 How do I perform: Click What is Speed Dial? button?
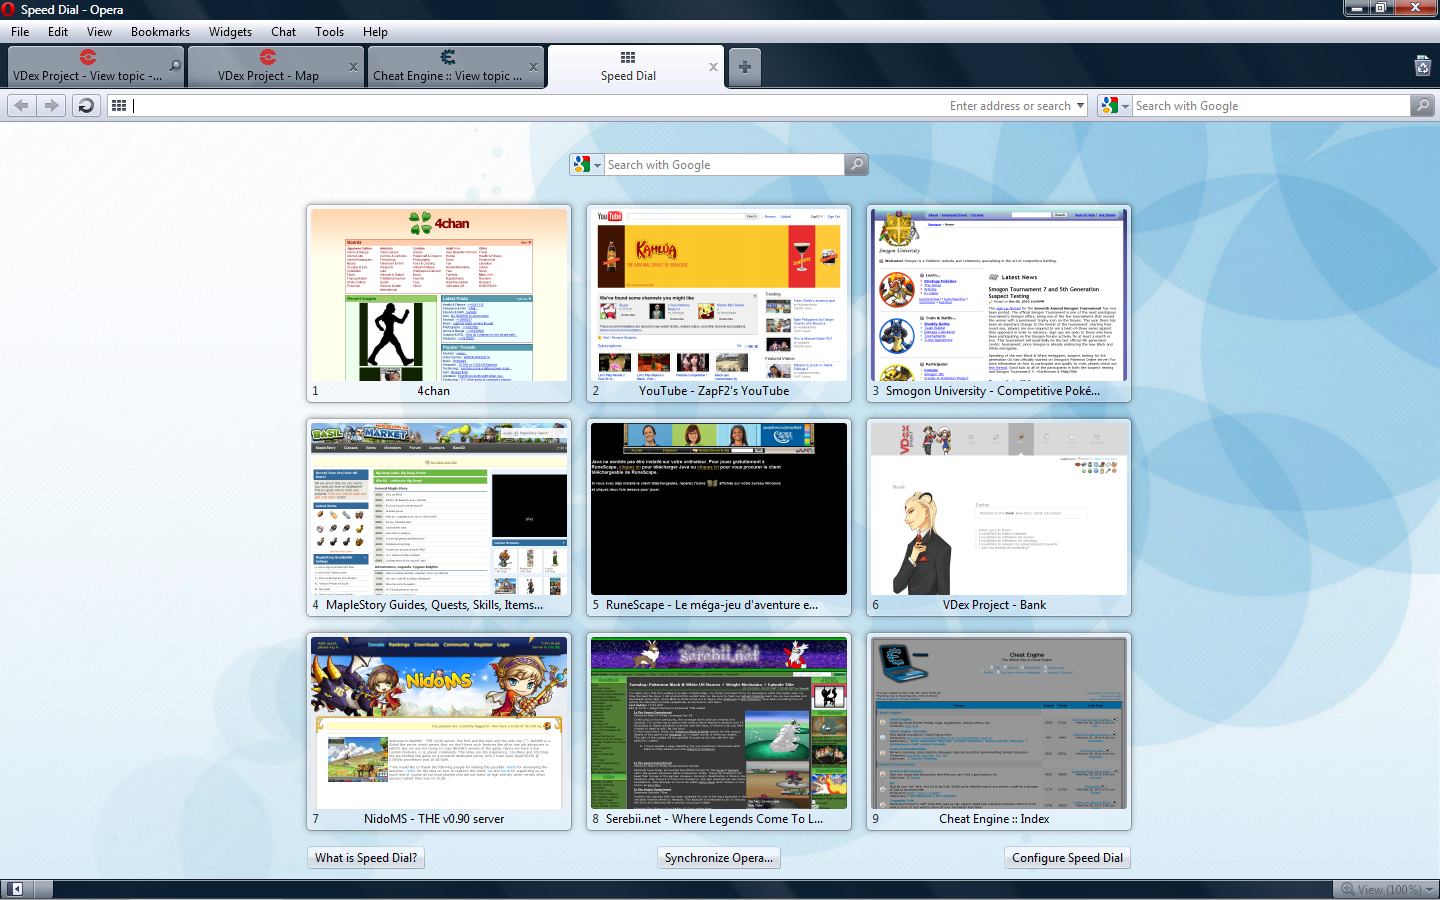tap(366, 858)
